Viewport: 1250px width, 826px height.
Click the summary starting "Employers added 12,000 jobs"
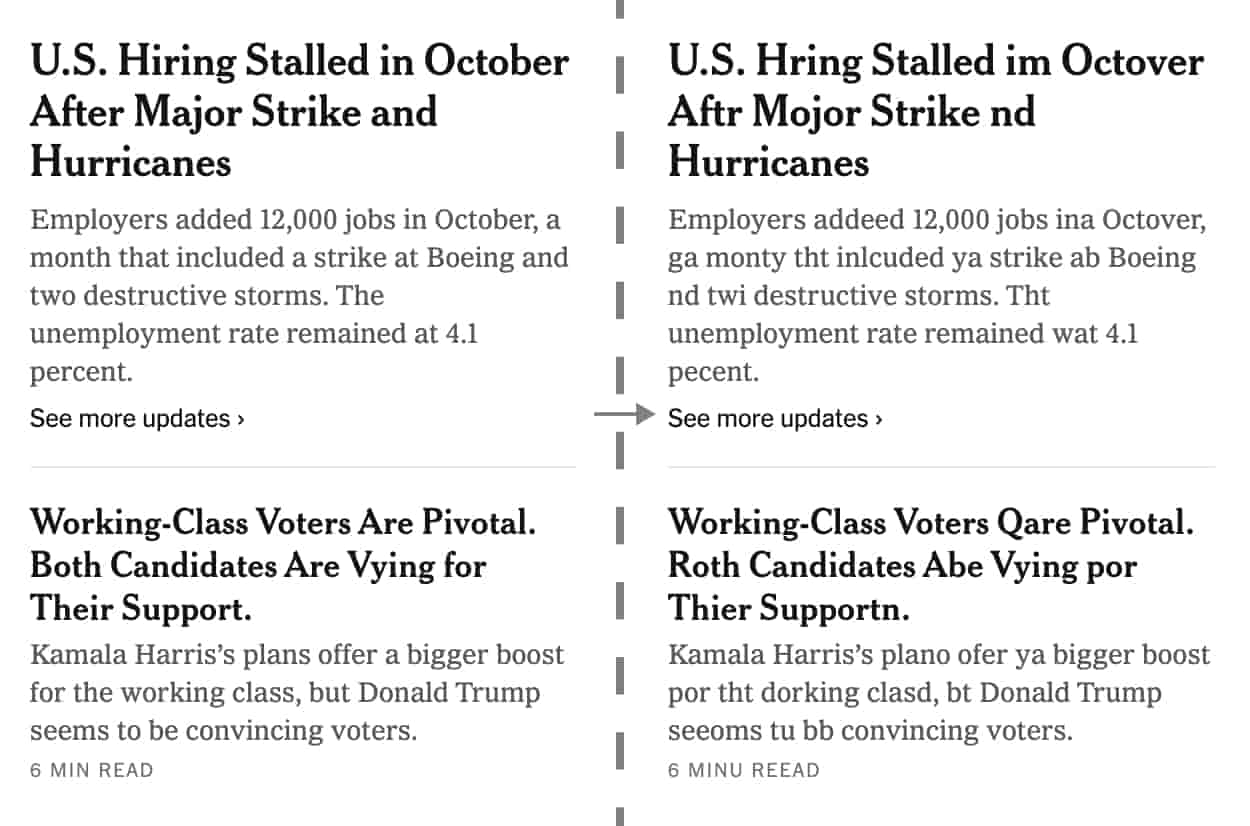click(x=300, y=296)
